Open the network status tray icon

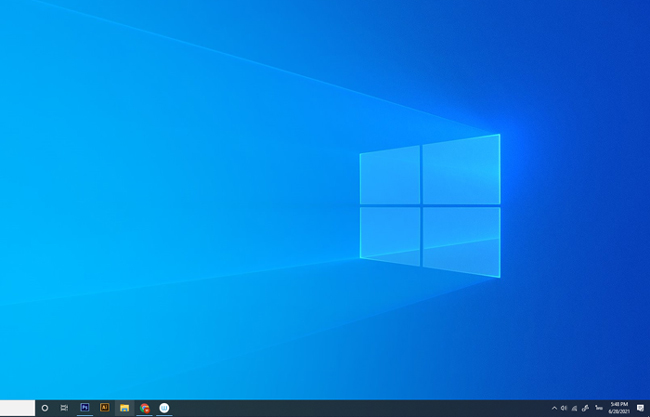click(574, 408)
